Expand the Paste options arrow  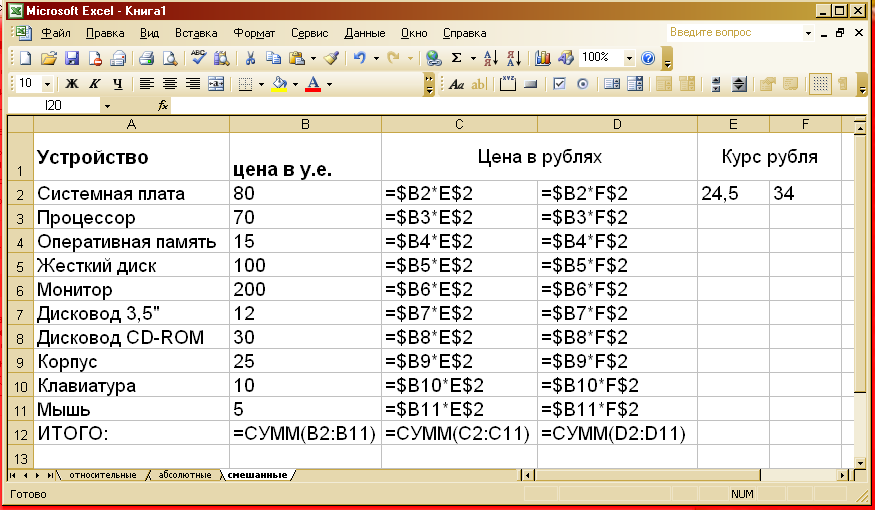[313, 58]
